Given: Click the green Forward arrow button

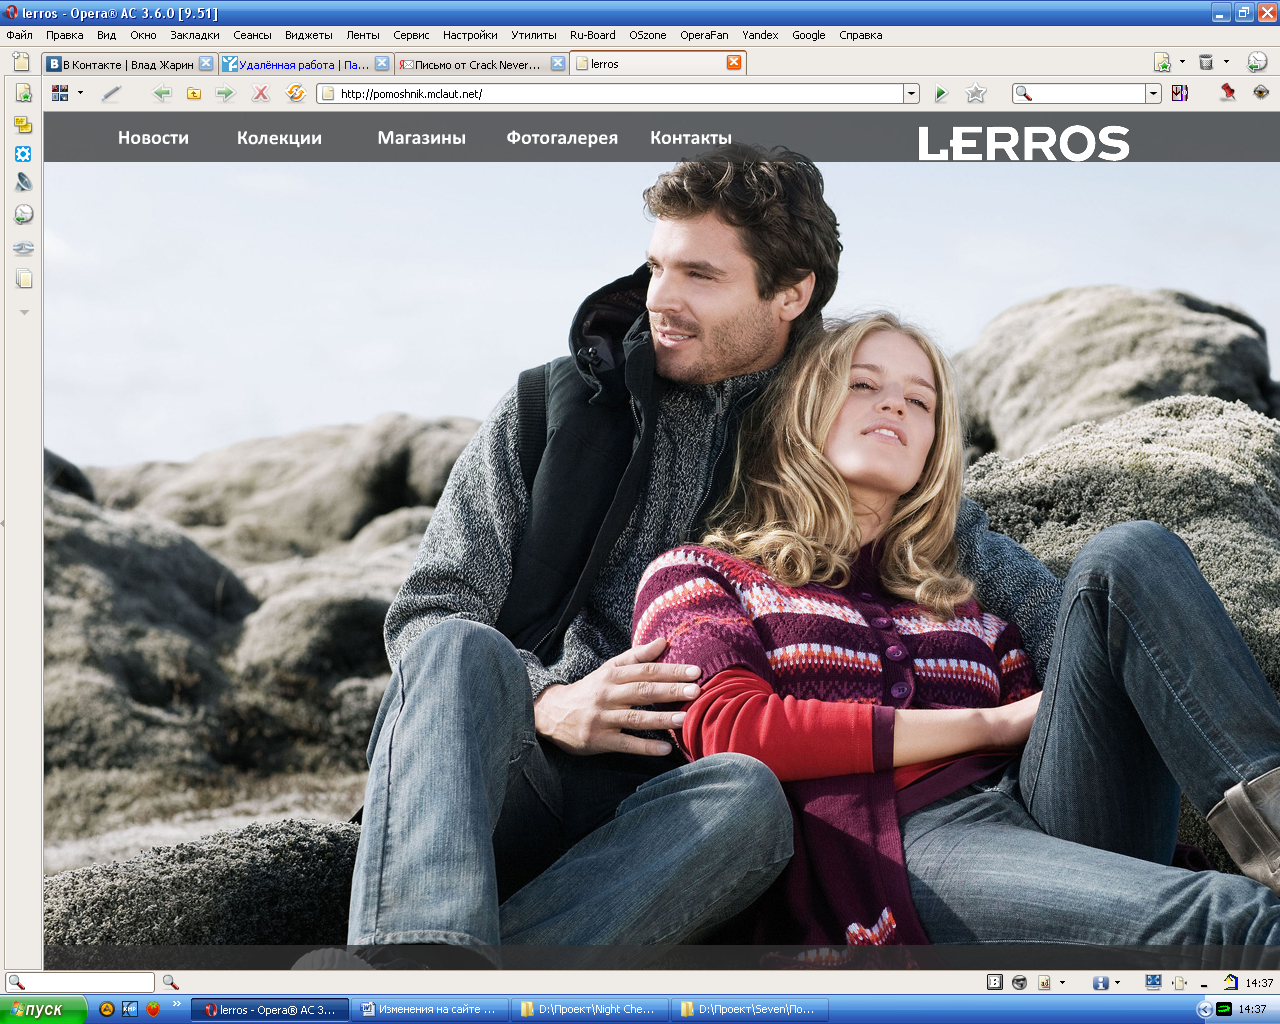Looking at the screenshot, I should (x=225, y=93).
